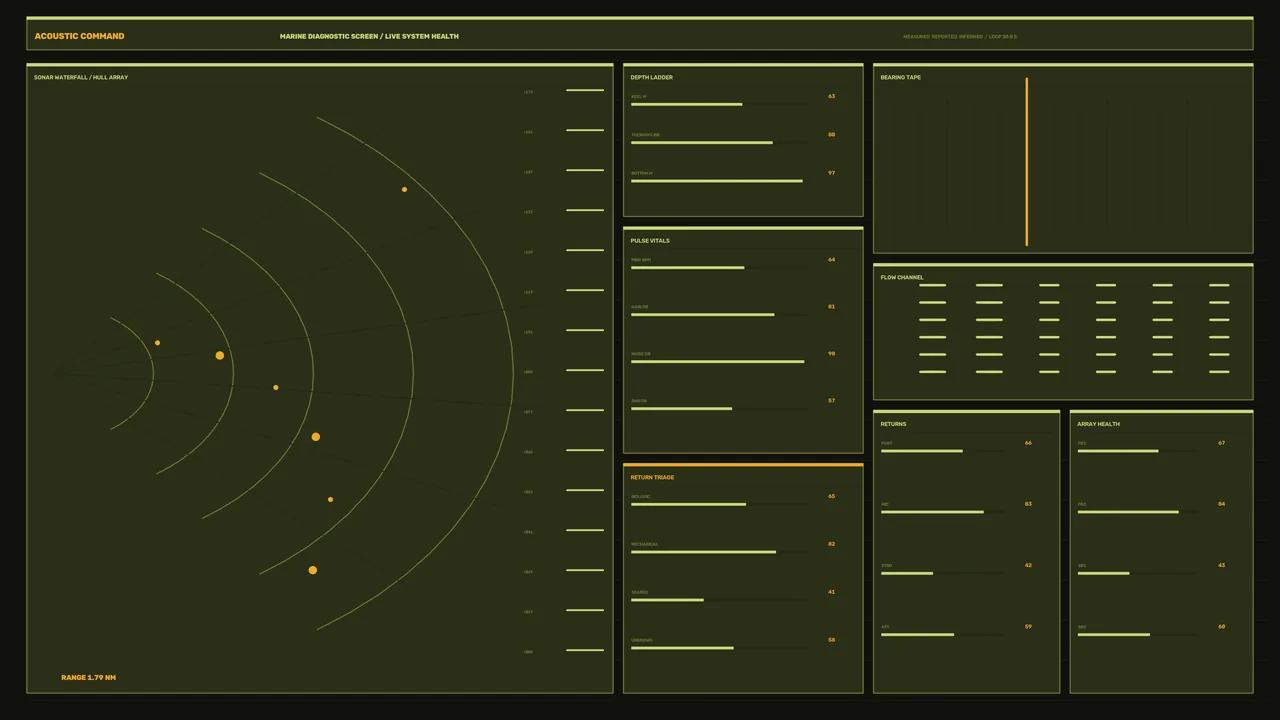Click the Bearing Tape panel title
This screenshot has width=1280, height=720.
pyautogui.click(x=901, y=77)
